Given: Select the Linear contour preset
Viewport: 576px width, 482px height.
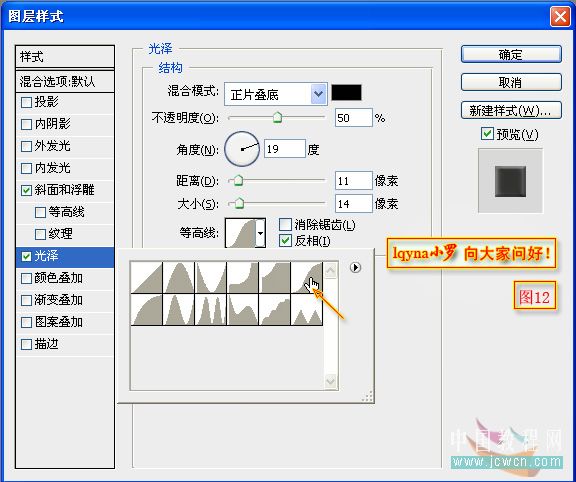Looking at the screenshot, I should (x=147, y=277).
